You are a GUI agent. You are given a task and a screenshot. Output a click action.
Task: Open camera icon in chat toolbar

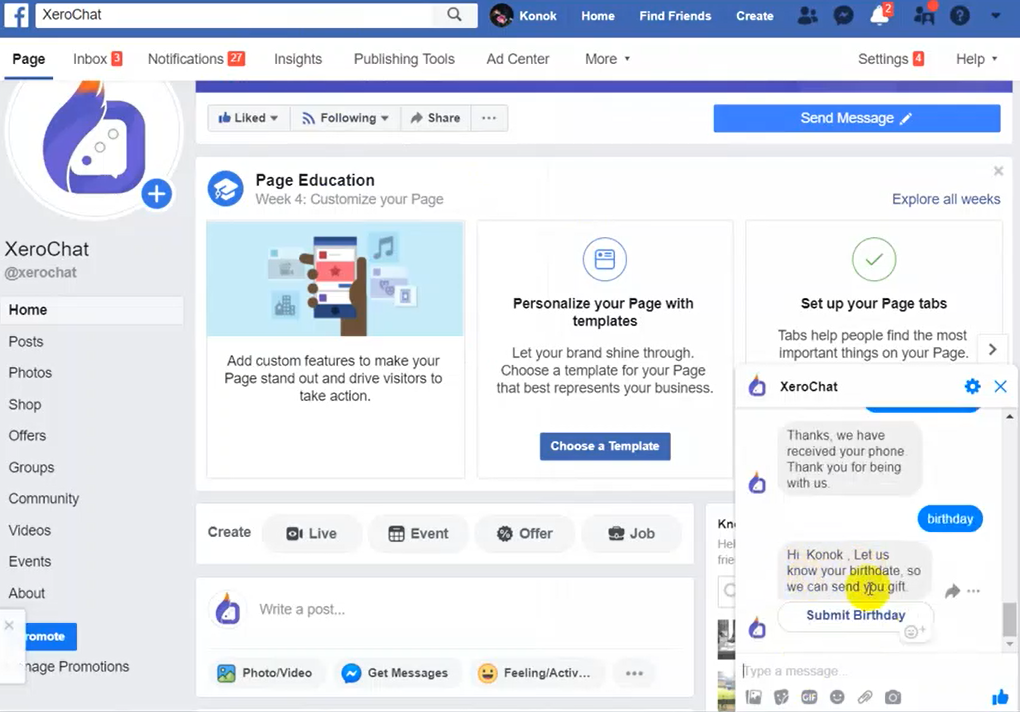tap(892, 698)
